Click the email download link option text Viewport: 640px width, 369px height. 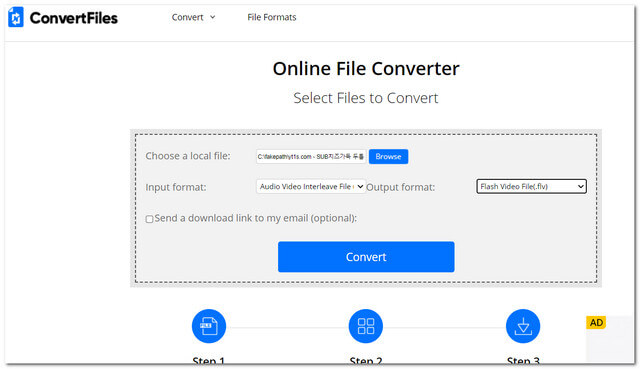[256, 218]
